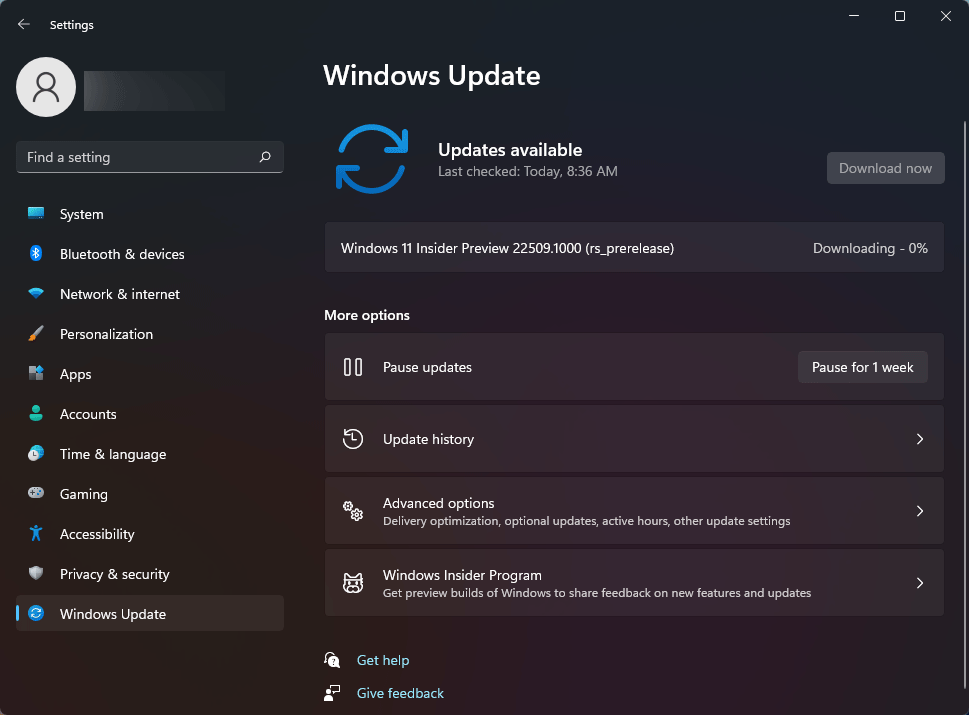Click the Download now button
This screenshot has width=969, height=715.
(x=886, y=168)
